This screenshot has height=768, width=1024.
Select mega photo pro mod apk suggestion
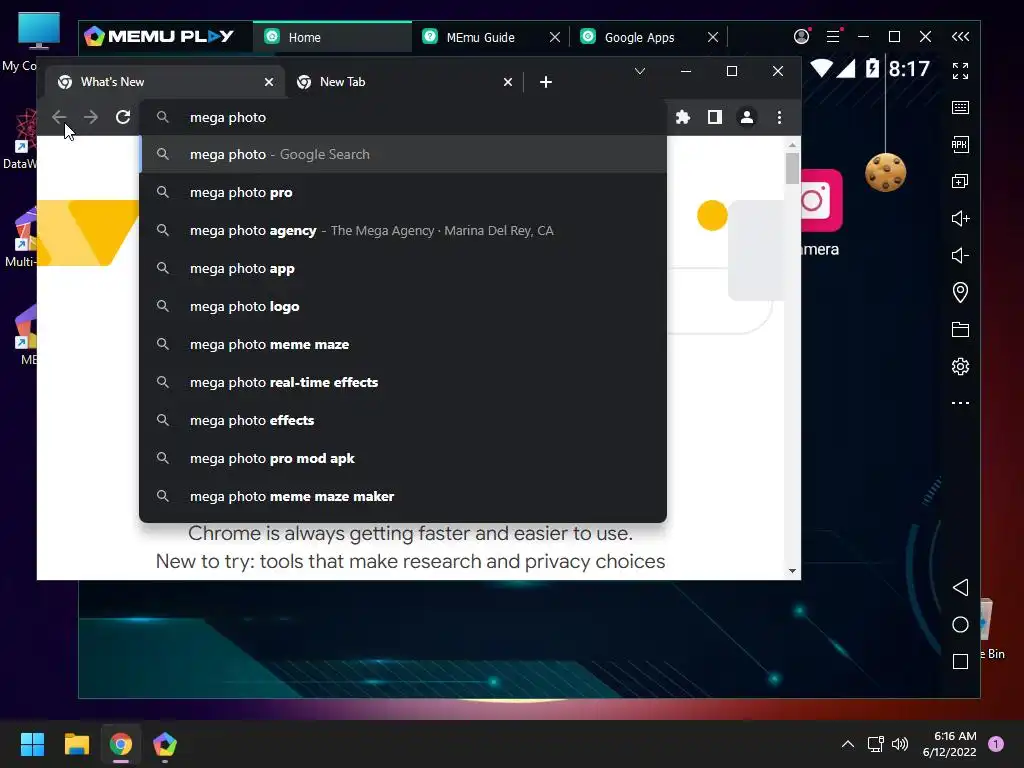click(403, 458)
